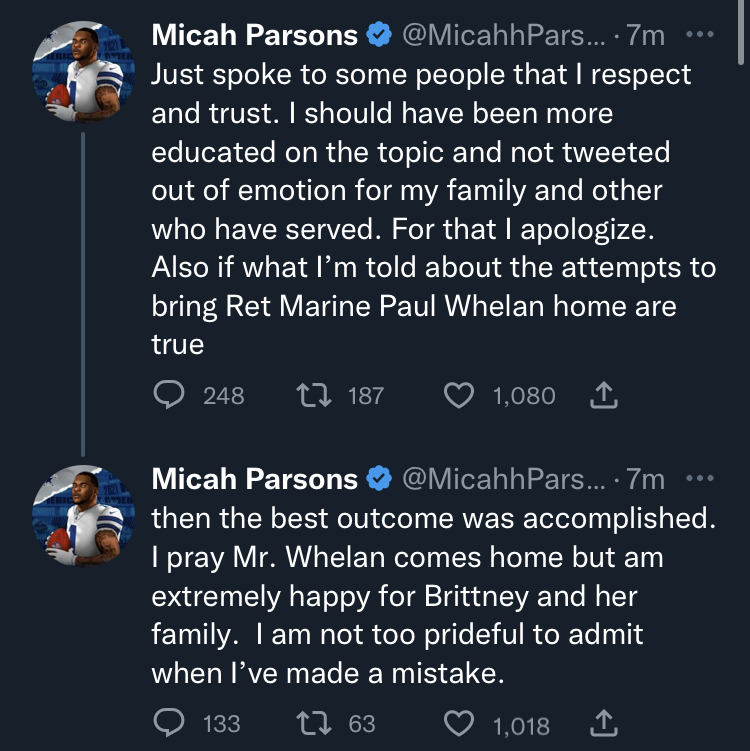
Task: Open the three-dot menu on second tweet
Action: 700,478
